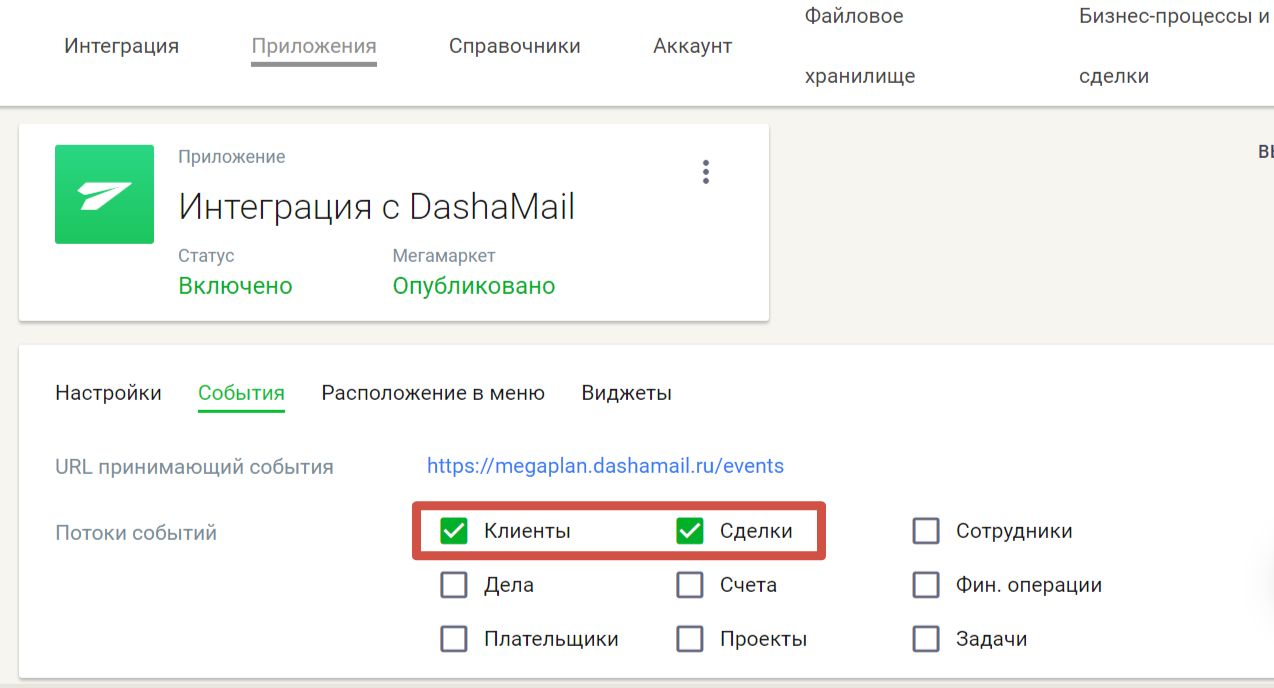
Task: Open the Справочники menu item
Action: (x=514, y=46)
